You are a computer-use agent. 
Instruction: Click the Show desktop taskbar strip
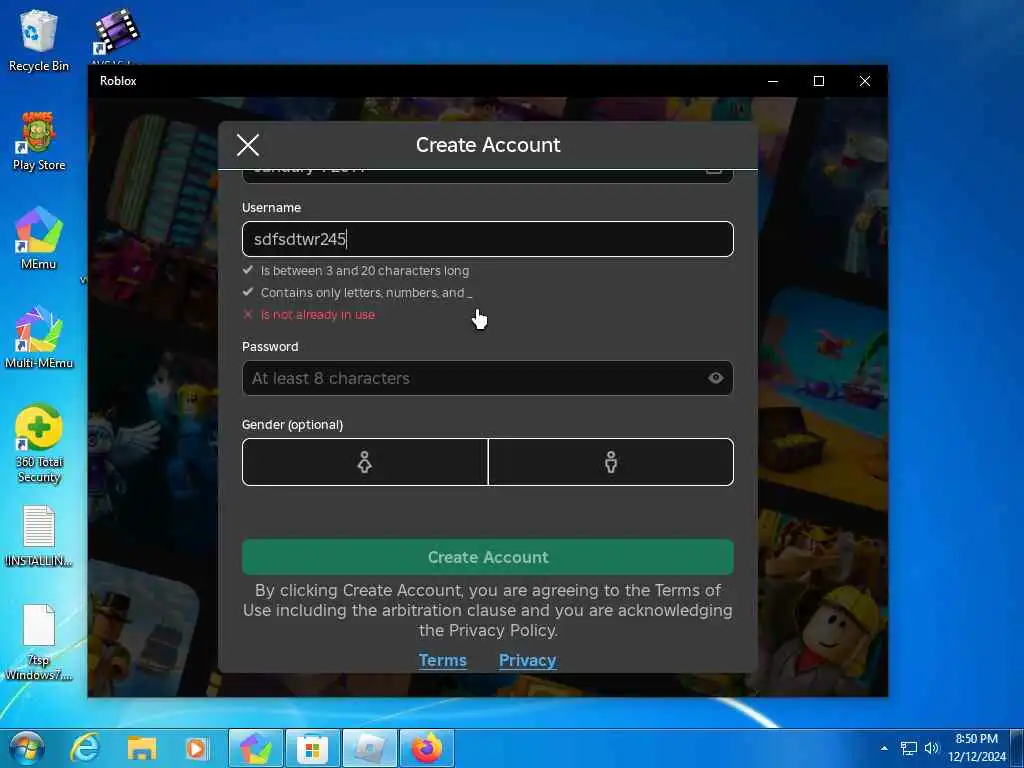(1017, 748)
